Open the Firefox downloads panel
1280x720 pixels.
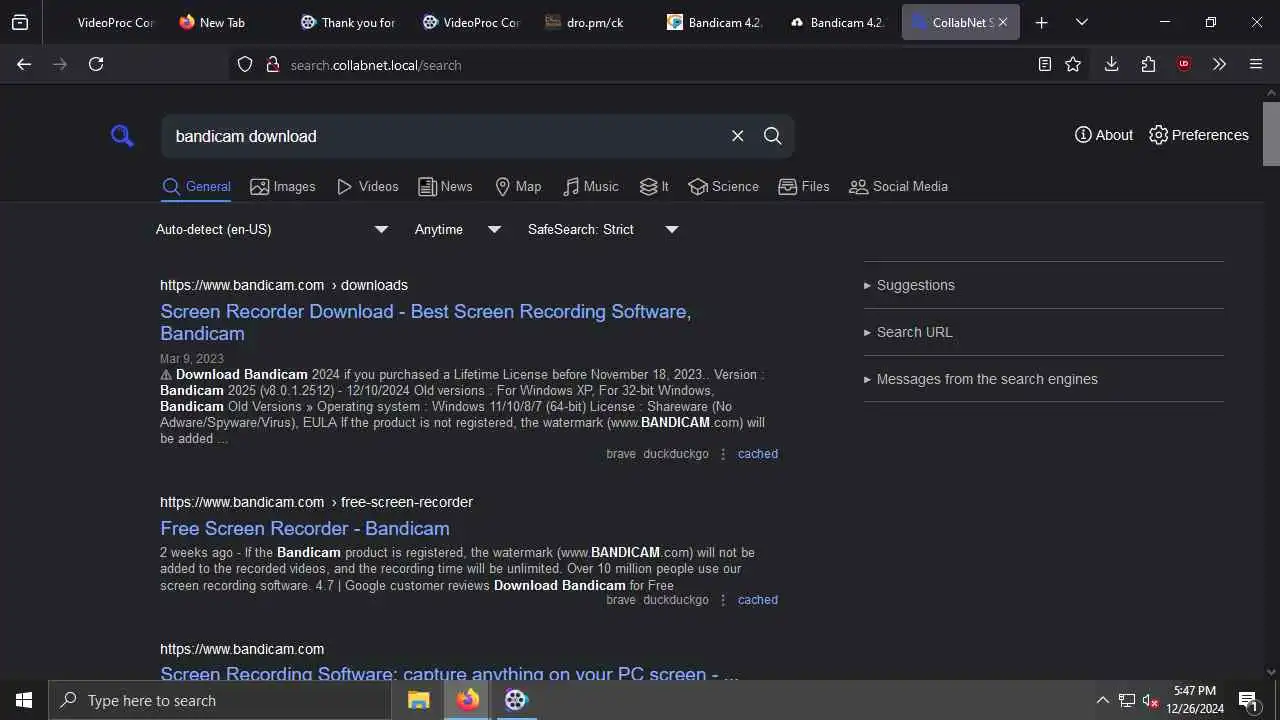tap(1111, 64)
